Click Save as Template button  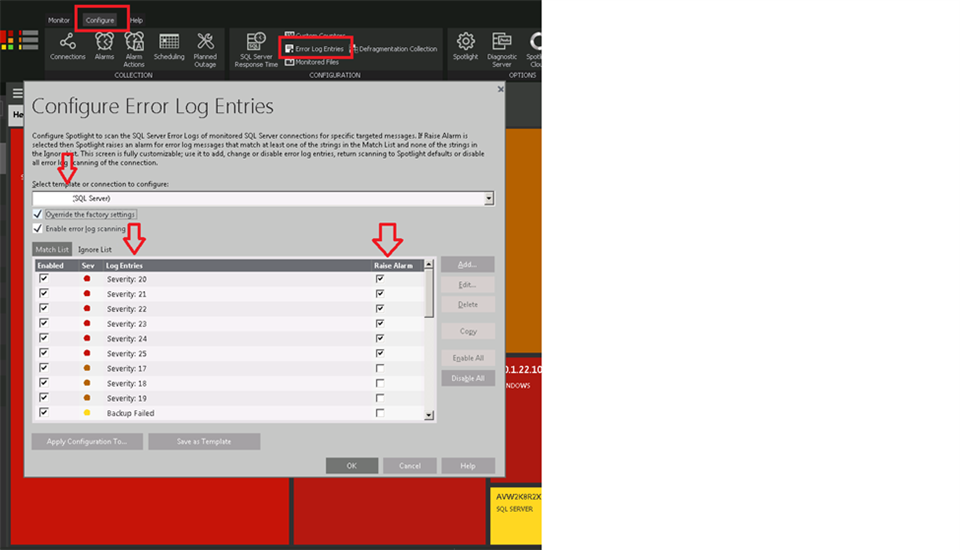click(204, 442)
